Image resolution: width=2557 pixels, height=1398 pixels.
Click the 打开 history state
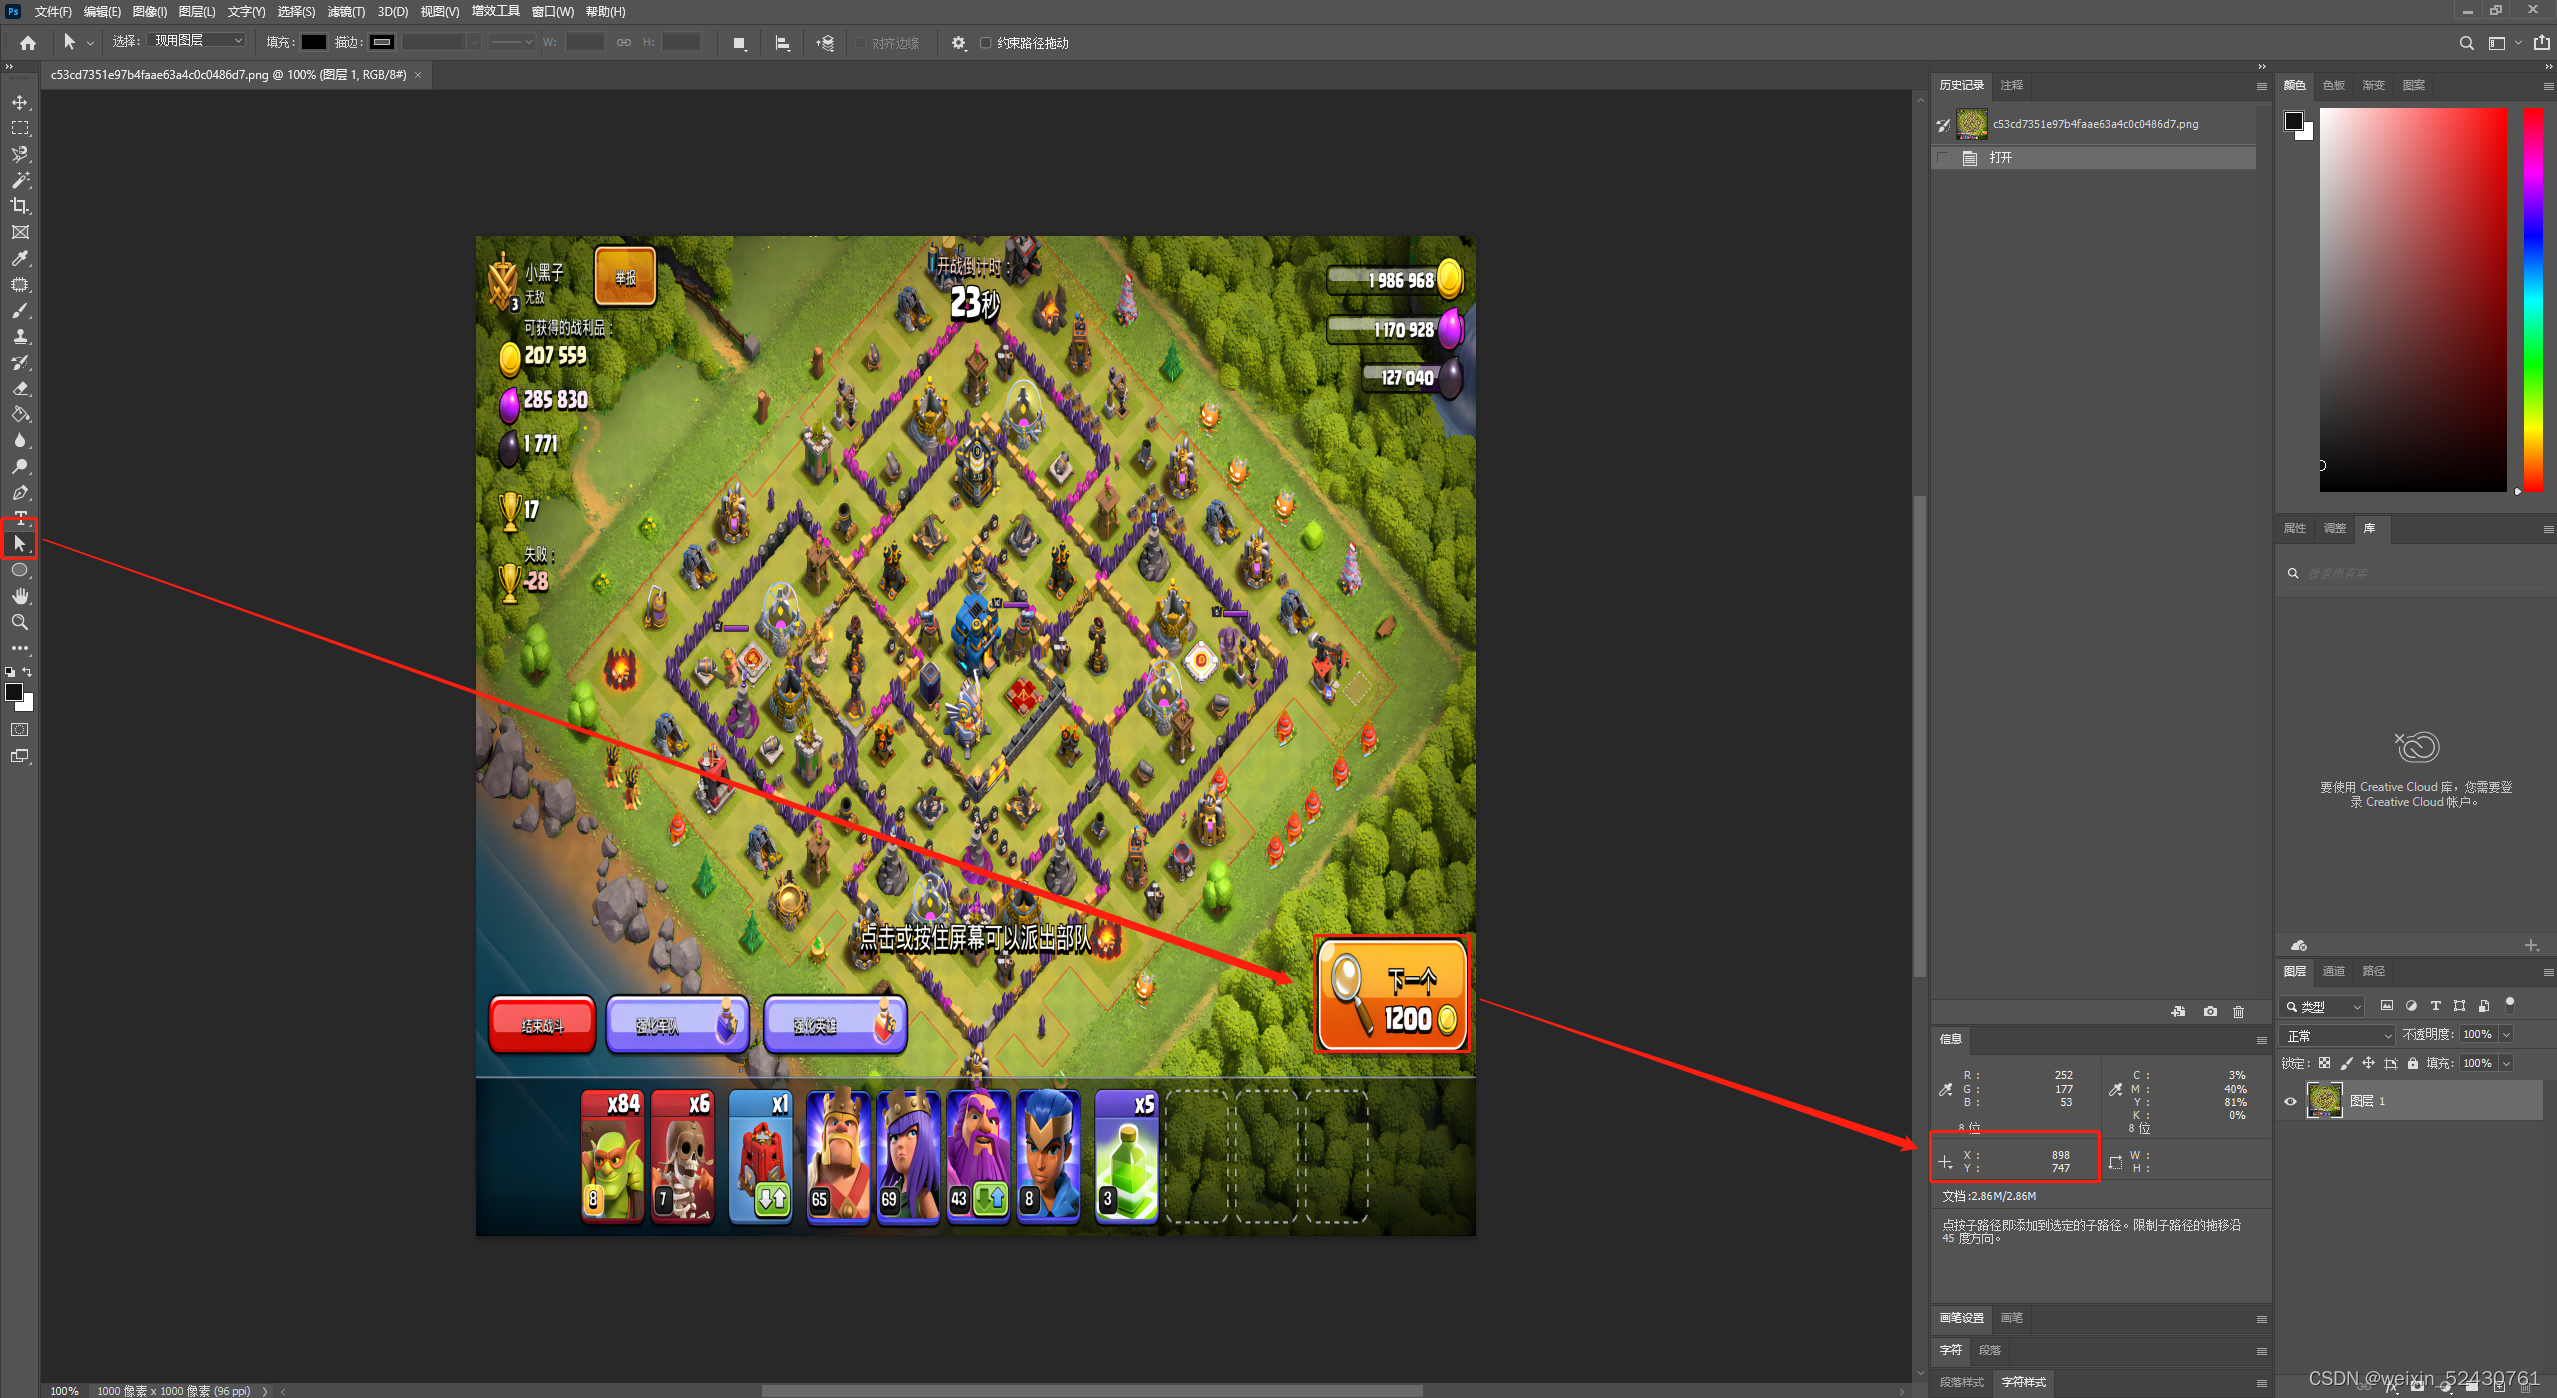pos(2001,158)
